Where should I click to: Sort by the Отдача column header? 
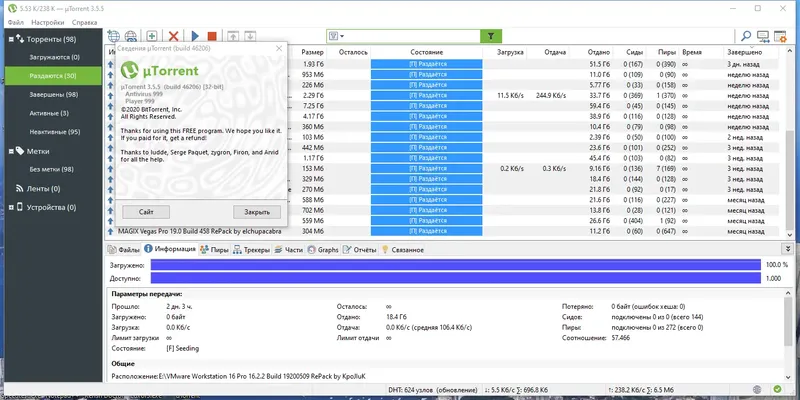click(x=555, y=52)
